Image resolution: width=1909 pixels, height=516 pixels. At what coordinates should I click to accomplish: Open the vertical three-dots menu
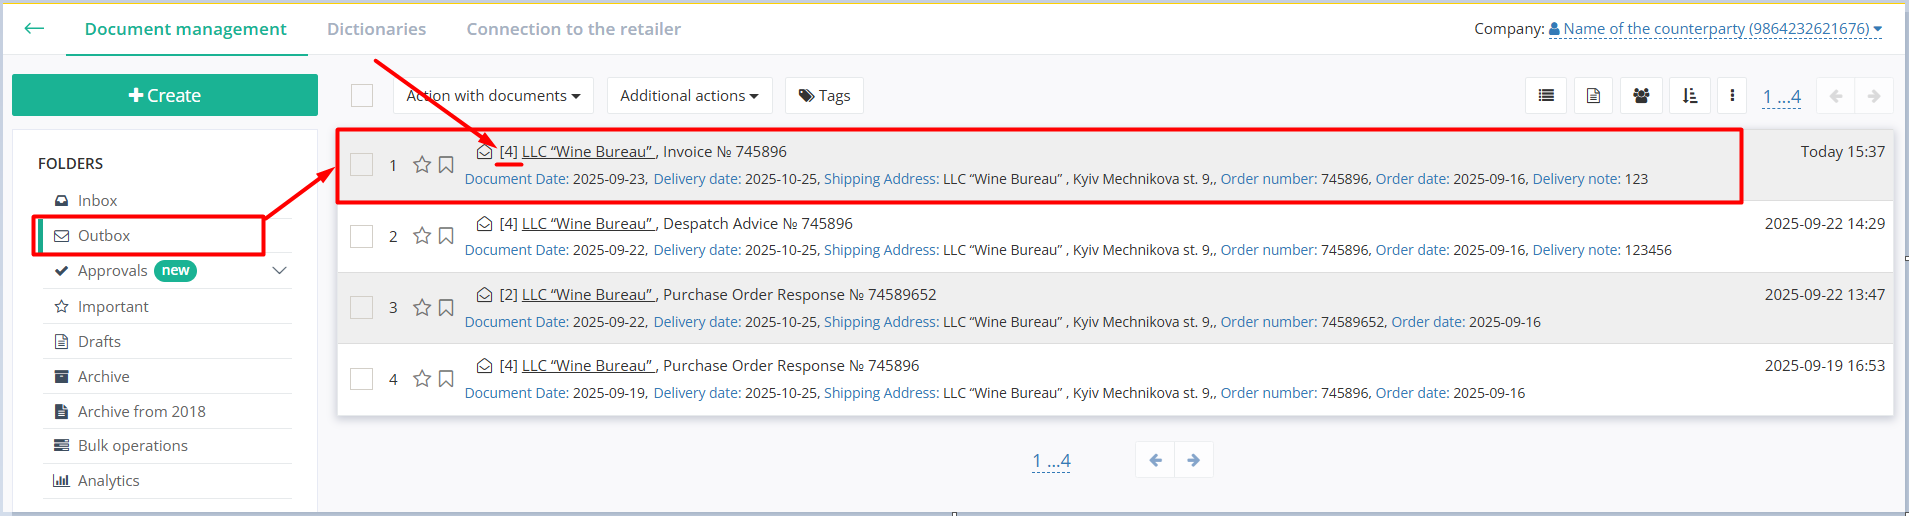point(1732,96)
